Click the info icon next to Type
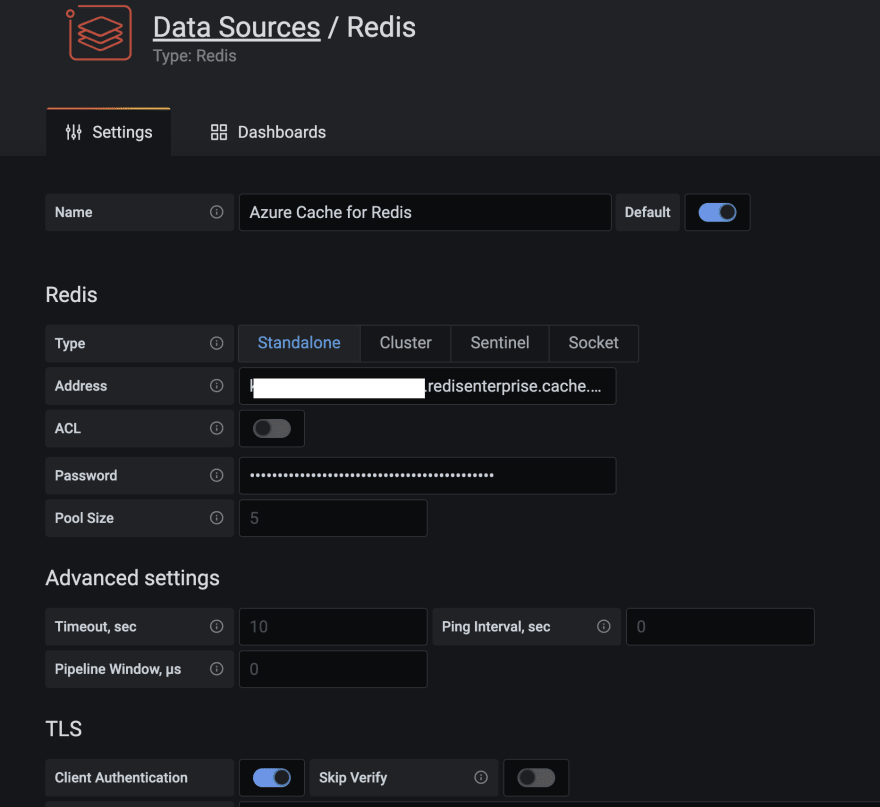This screenshot has height=807, width=880. tap(216, 343)
